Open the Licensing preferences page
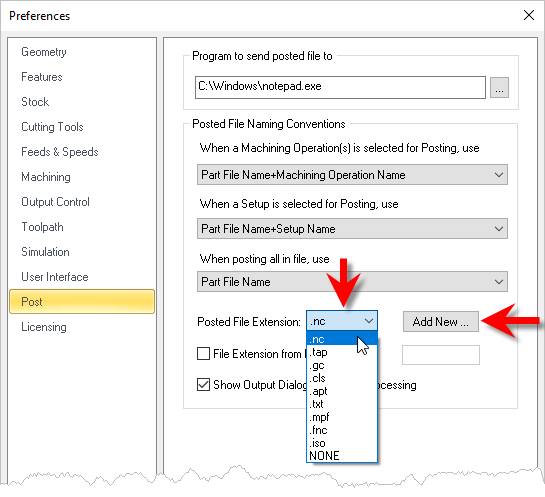 [44, 327]
